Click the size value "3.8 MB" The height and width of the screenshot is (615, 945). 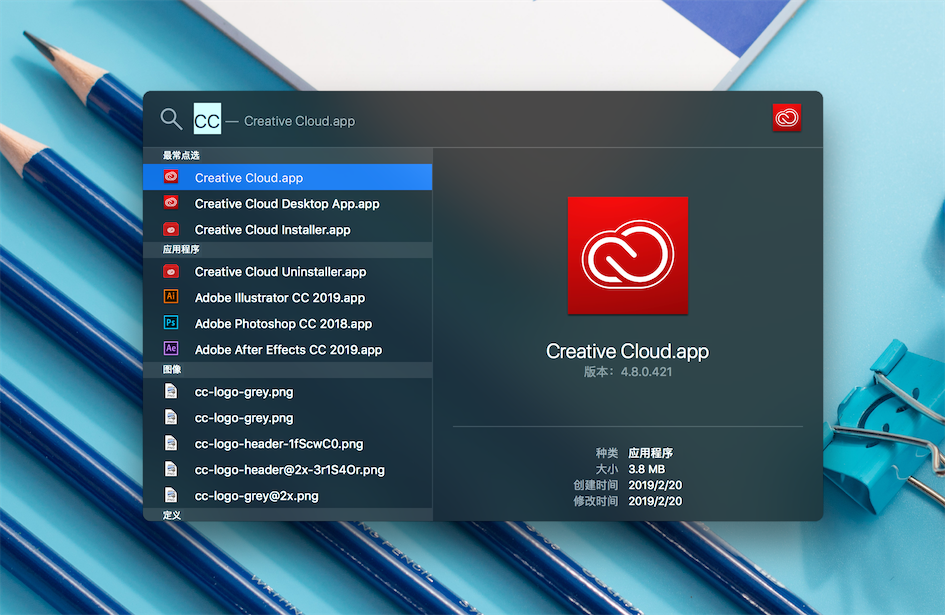[x=647, y=469]
